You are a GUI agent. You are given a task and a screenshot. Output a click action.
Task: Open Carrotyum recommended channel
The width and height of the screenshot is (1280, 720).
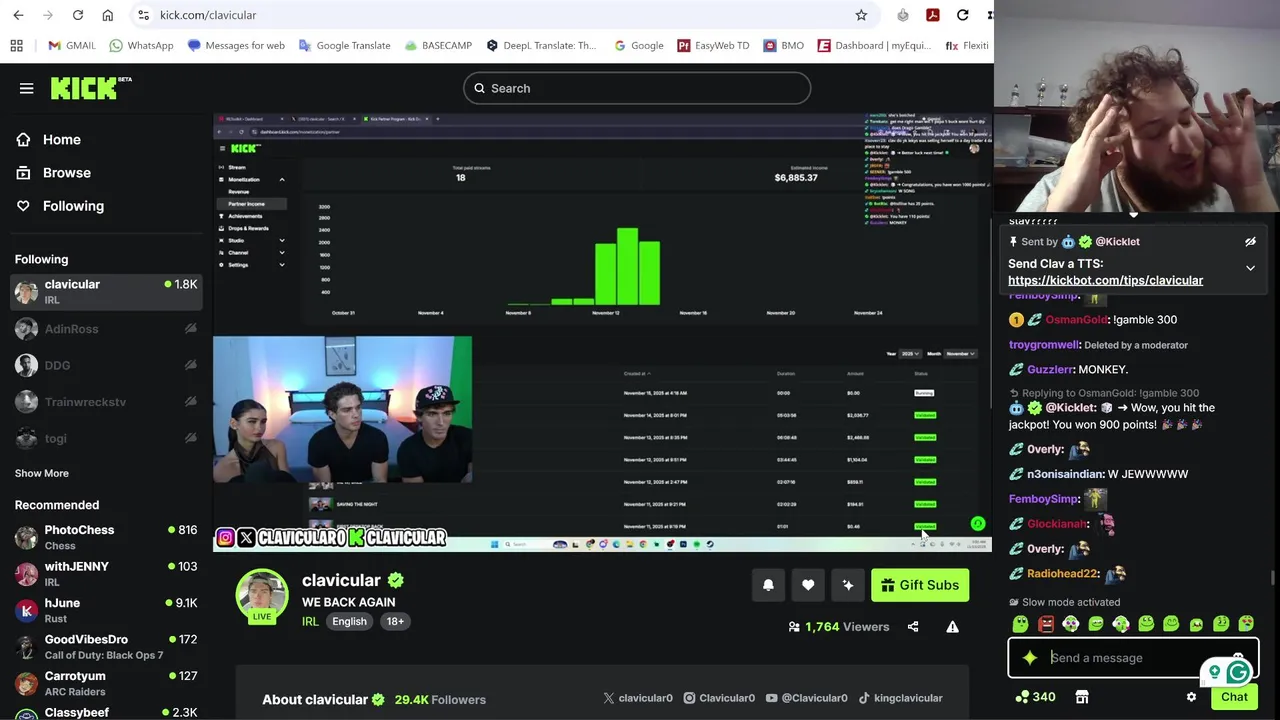pyautogui.click(x=106, y=683)
